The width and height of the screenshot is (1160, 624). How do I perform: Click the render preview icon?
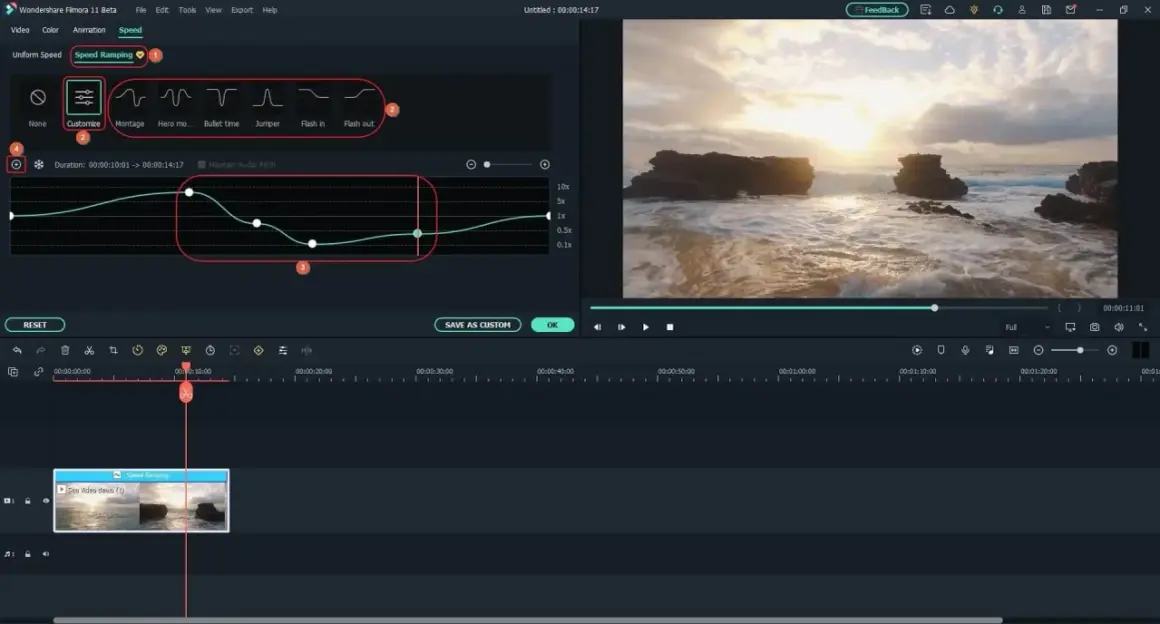click(917, 350)
